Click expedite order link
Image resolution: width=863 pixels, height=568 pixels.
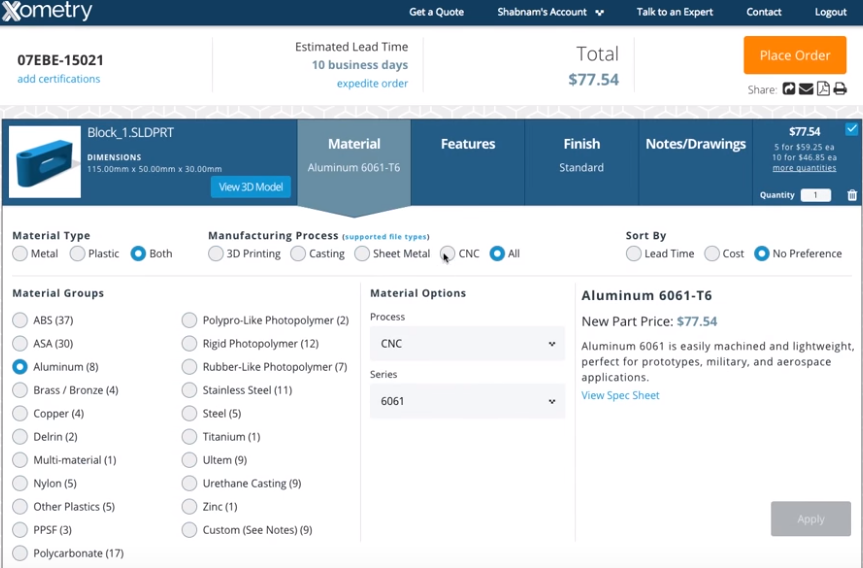[373, 83]
